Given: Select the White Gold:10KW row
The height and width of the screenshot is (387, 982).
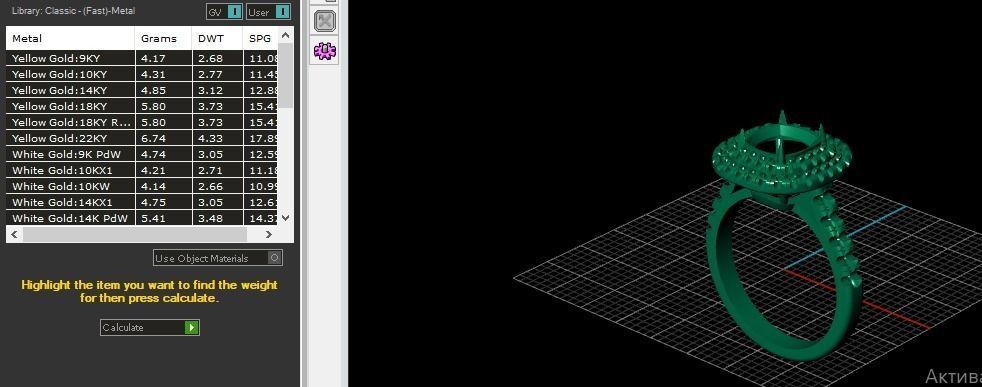Looking at the screenshot, I should pyautogui.click(x=142, y=186).
